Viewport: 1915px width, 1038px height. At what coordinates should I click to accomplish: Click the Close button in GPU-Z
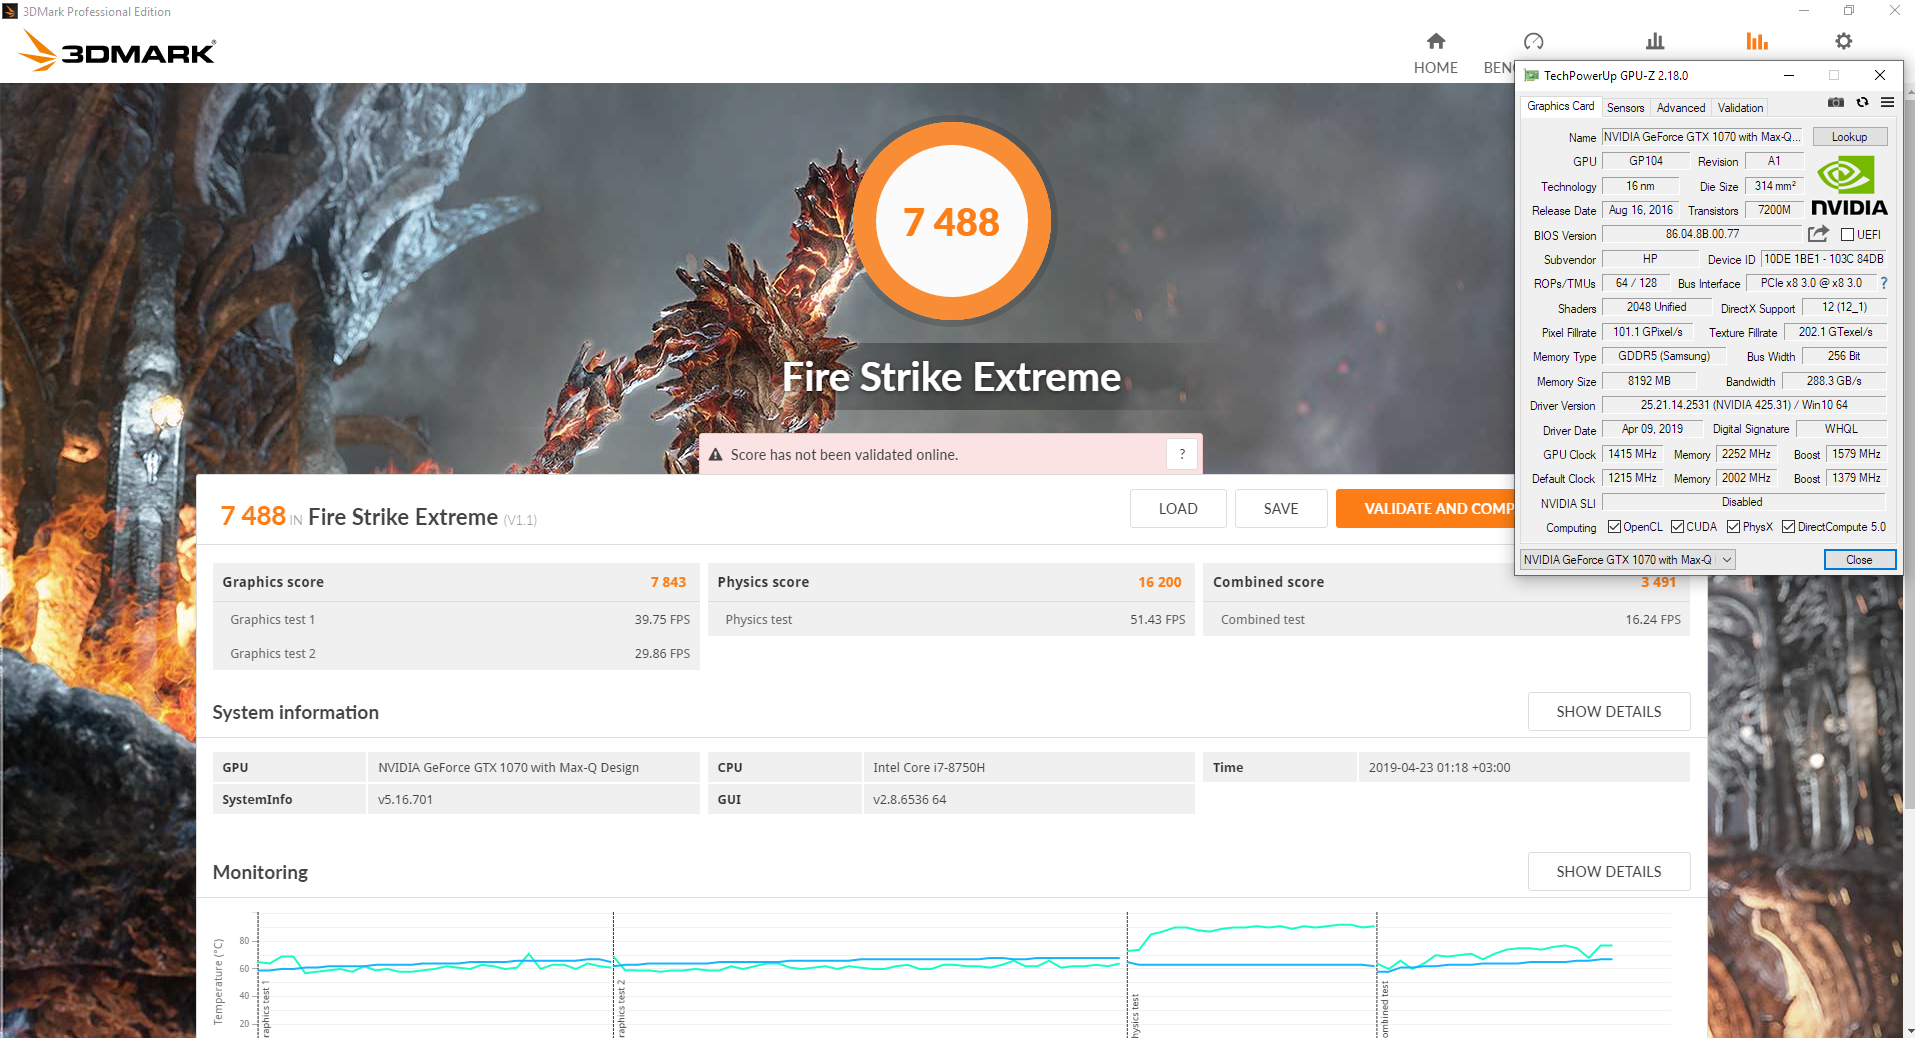point(1859,560)
